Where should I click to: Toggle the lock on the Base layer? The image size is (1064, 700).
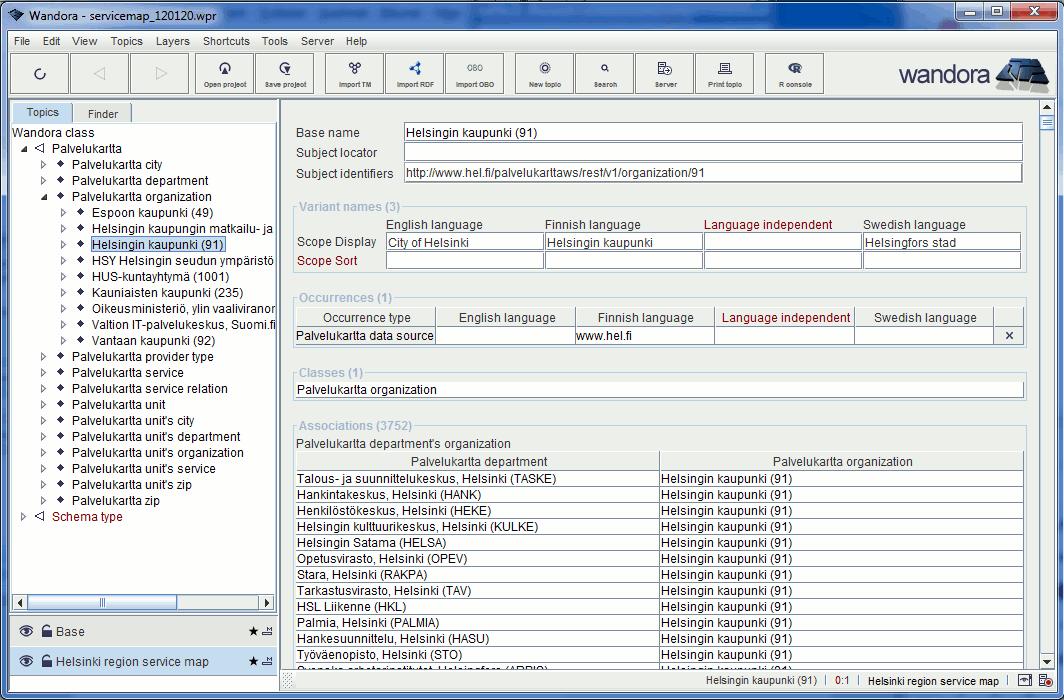pyautogui.click(x=46, y=631)
